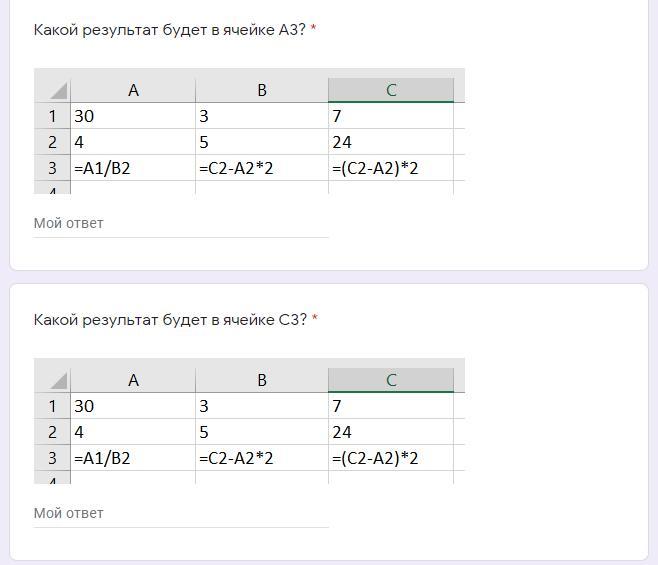Click cell containing 30 in first table
Viewport: 658px width, 565px height.
(133, 116)
